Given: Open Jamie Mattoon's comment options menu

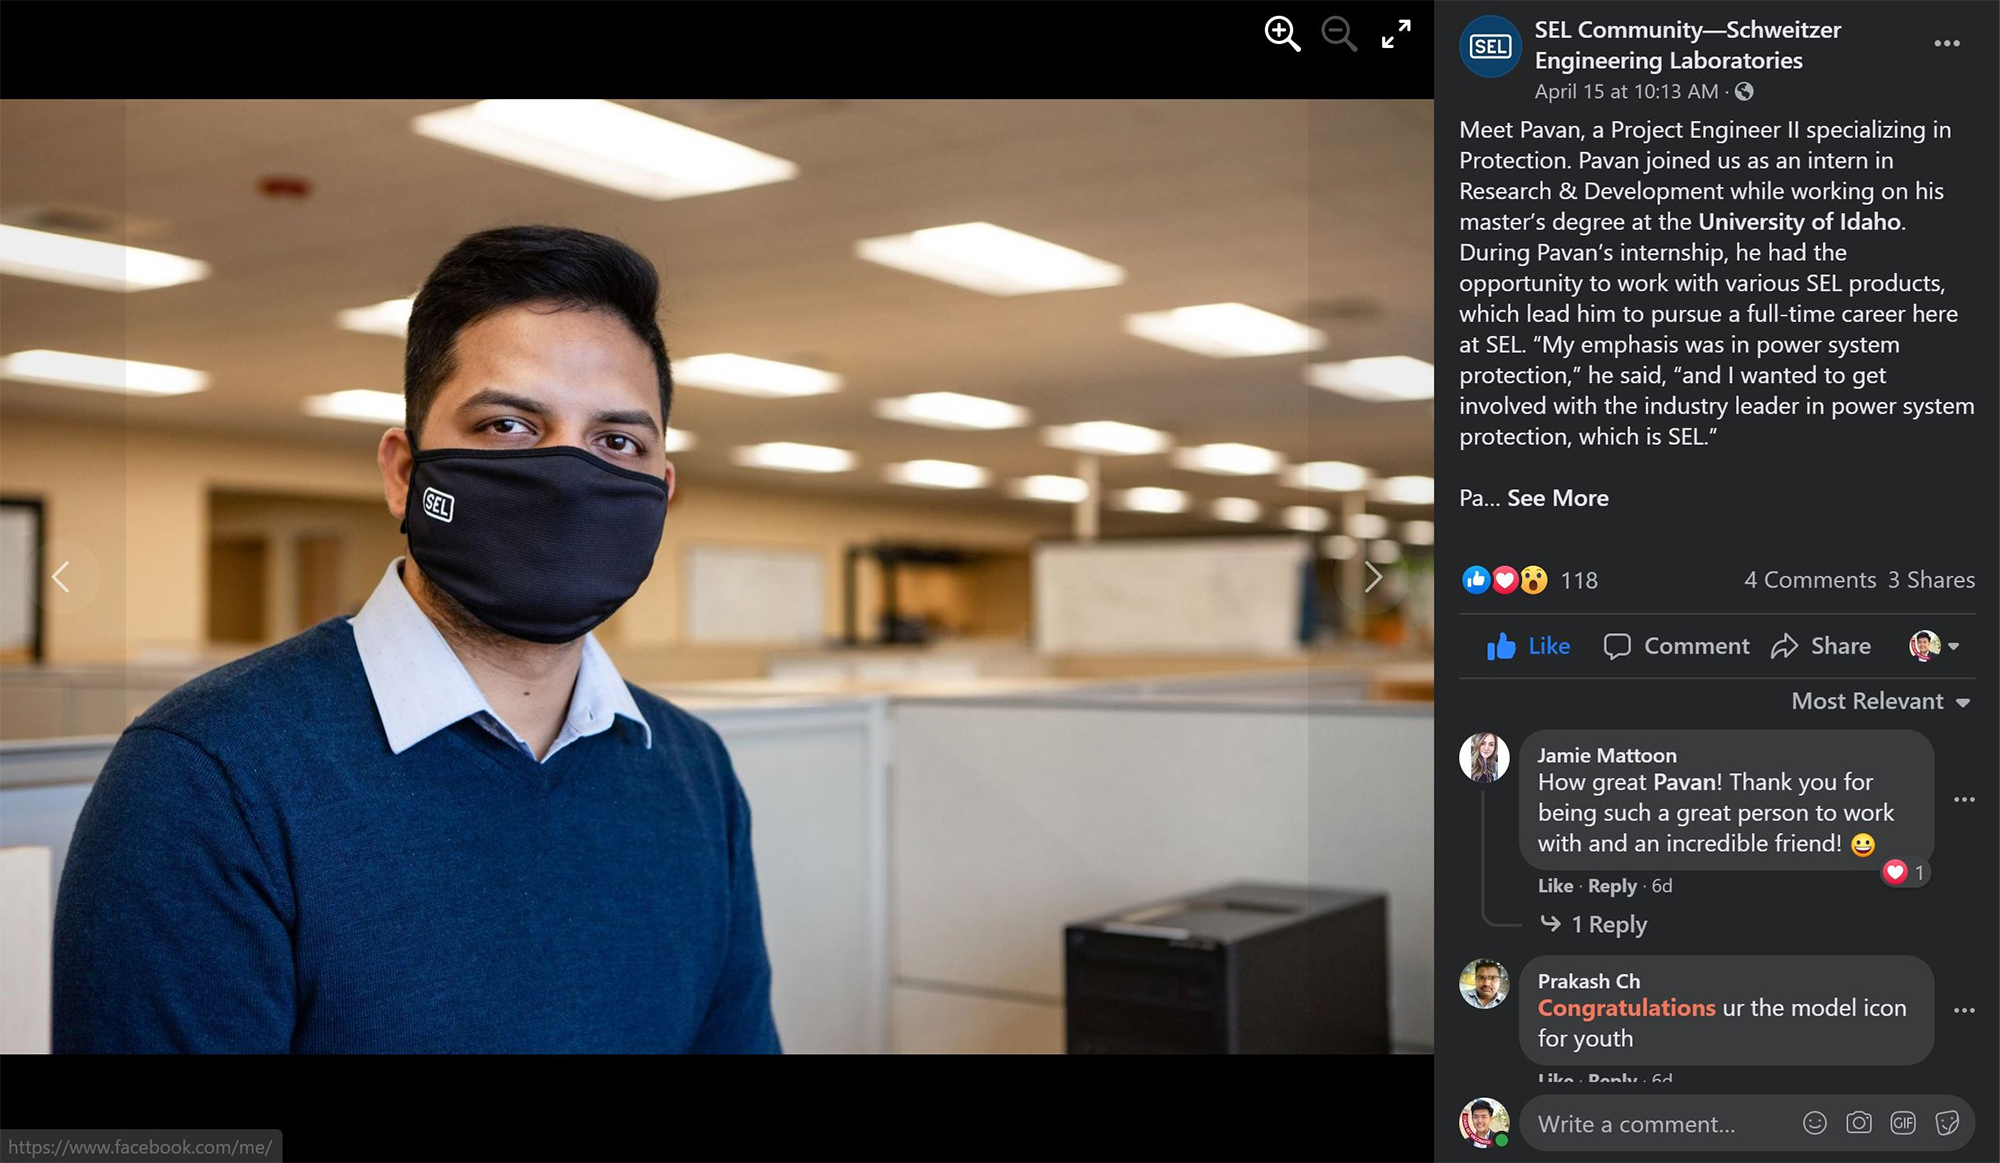Looking at the screenshot, I should tap(1964, 799).
